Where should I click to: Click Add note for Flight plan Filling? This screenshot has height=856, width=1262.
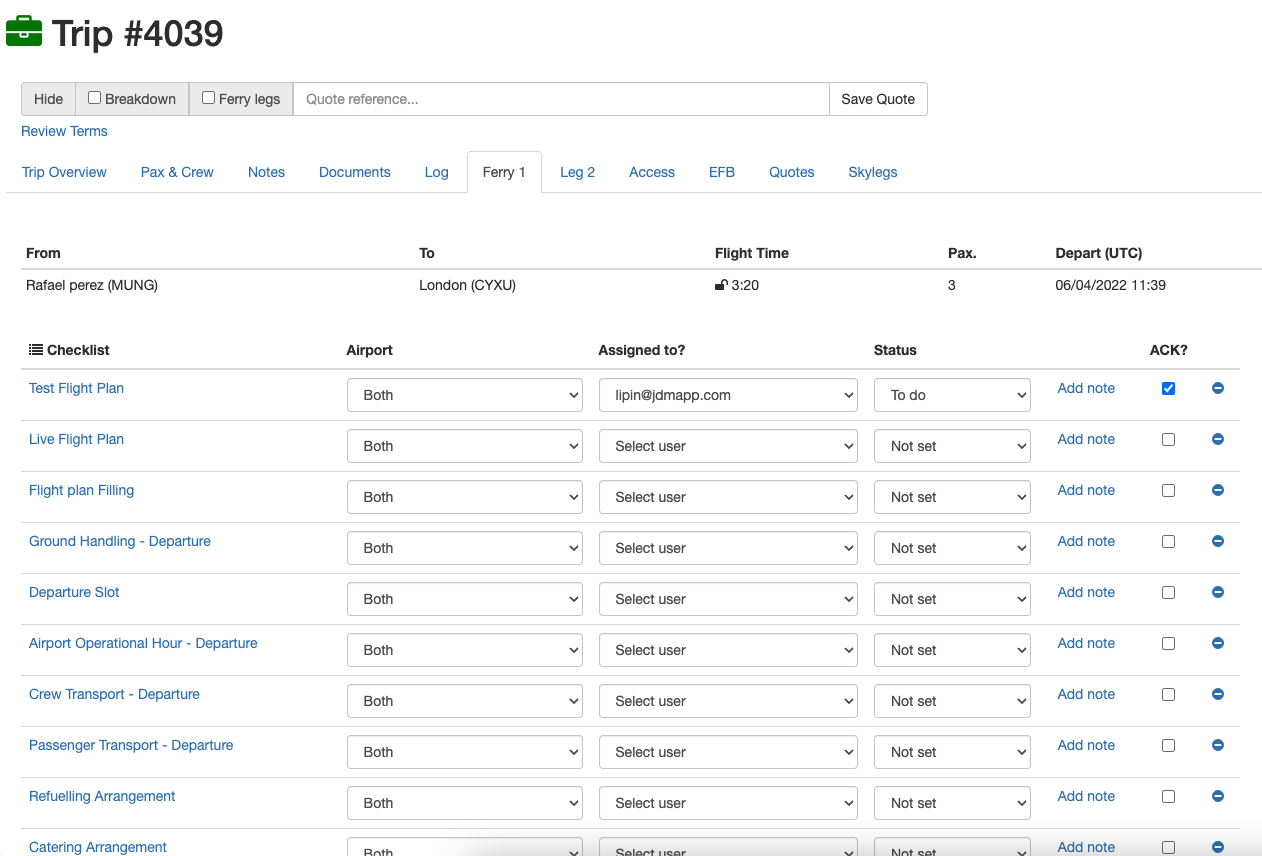click(1085, 490)
